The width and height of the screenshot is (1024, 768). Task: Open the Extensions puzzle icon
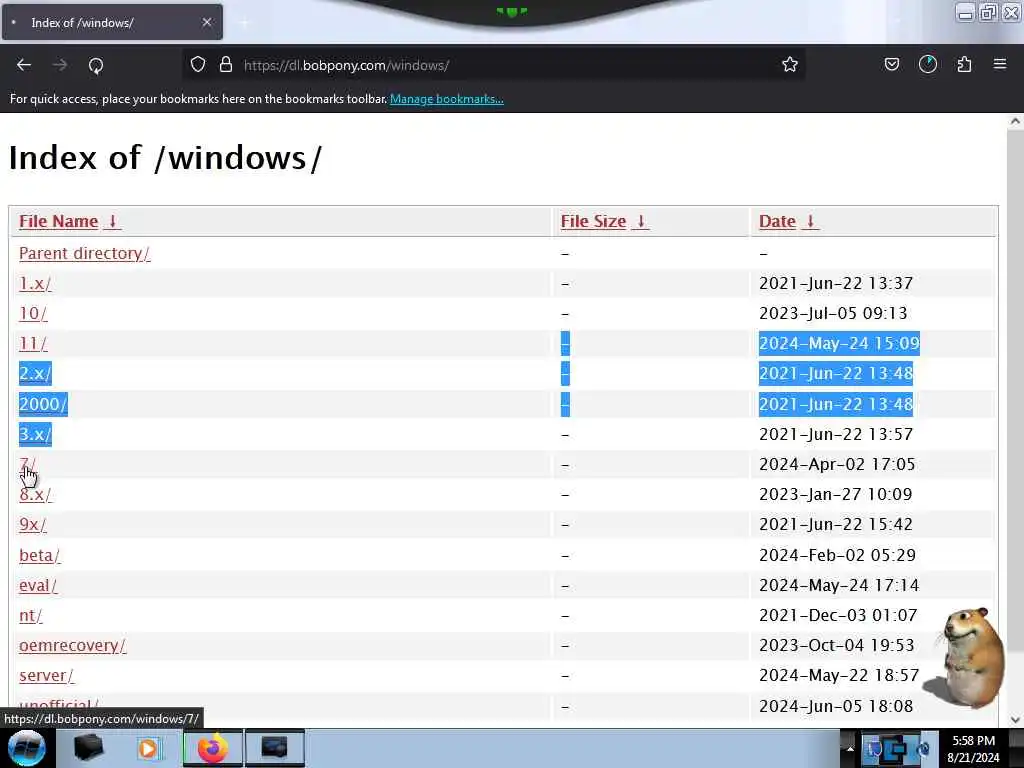(964, 65)
